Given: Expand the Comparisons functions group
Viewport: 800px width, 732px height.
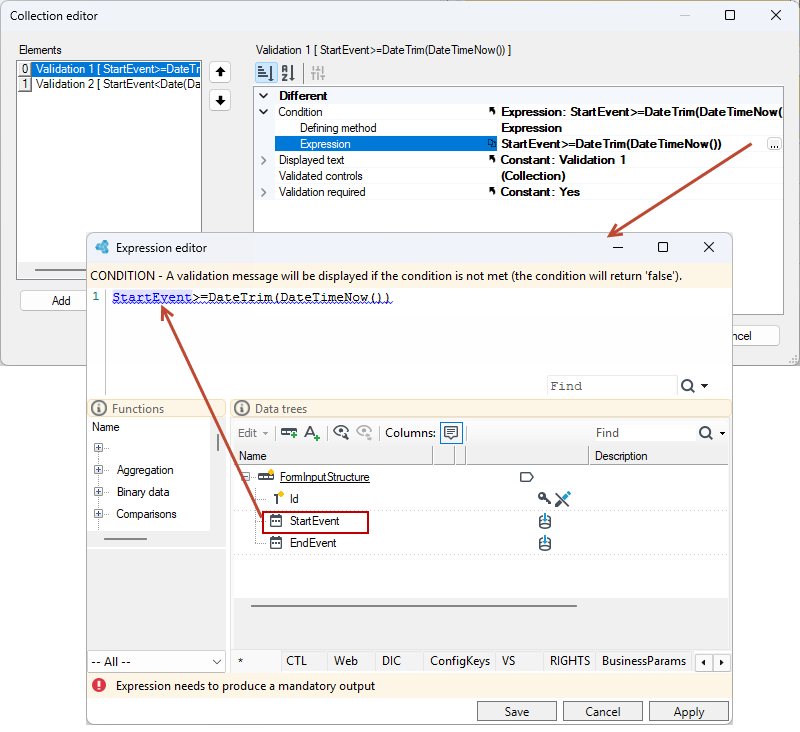Looking at the screenshot, I should pos(98,514).
